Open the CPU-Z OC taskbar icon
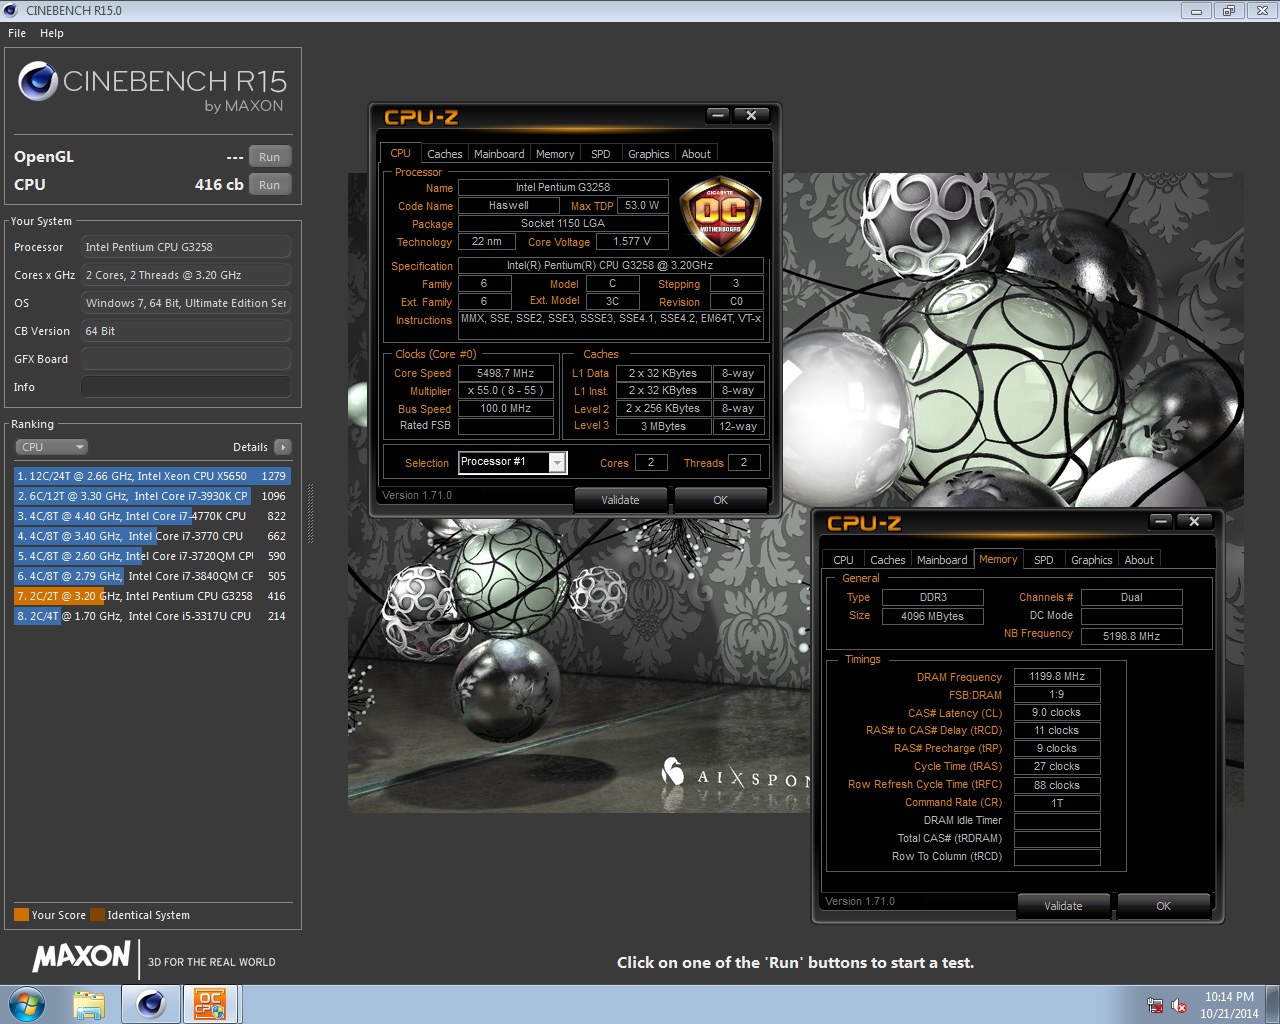 point(210,1004)
